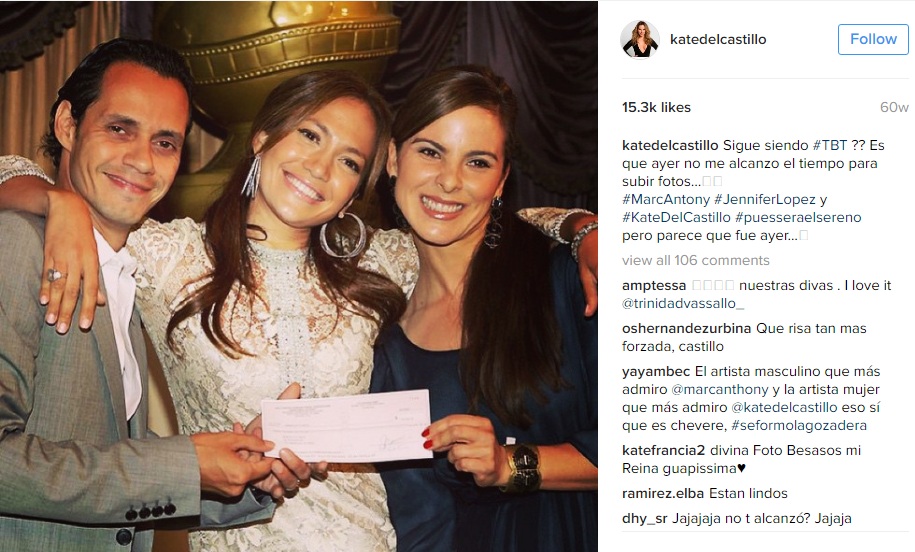915x552 pixels.
Task: Click the posted photo of three people
Action: [x=299, y=277]
